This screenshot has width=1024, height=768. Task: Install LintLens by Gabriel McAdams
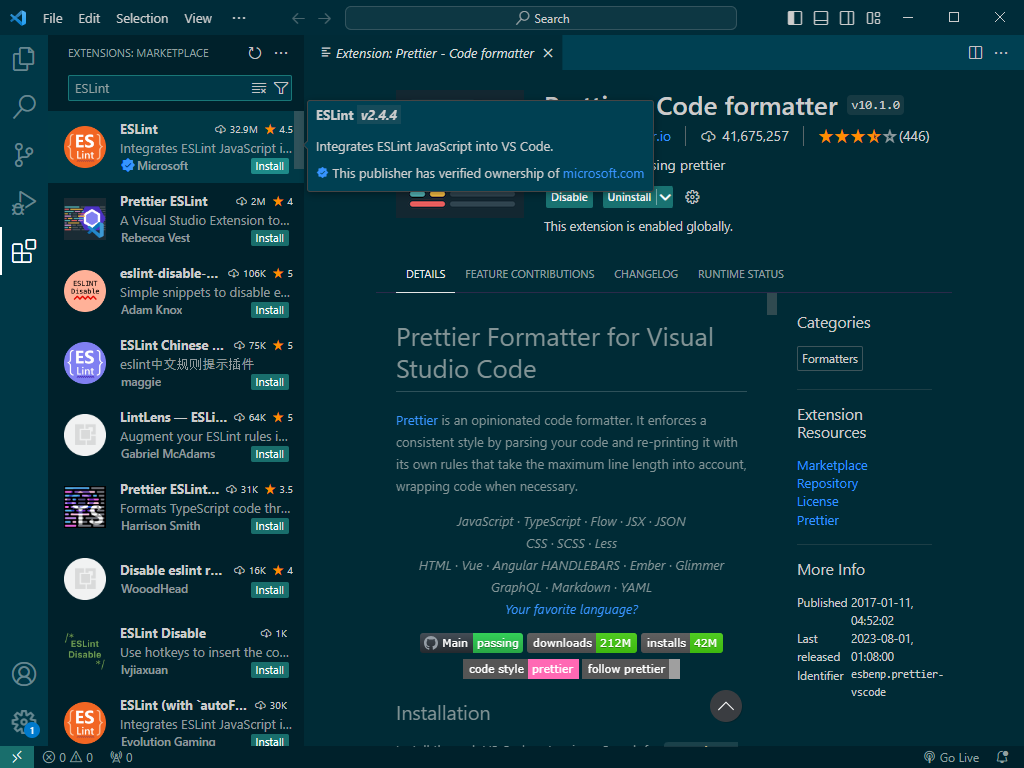(270, 454)
